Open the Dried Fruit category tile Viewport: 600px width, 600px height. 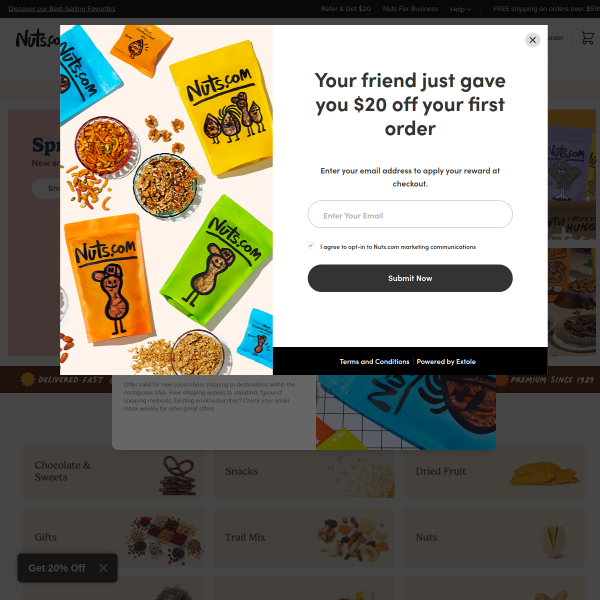click(x=493, y=472)
